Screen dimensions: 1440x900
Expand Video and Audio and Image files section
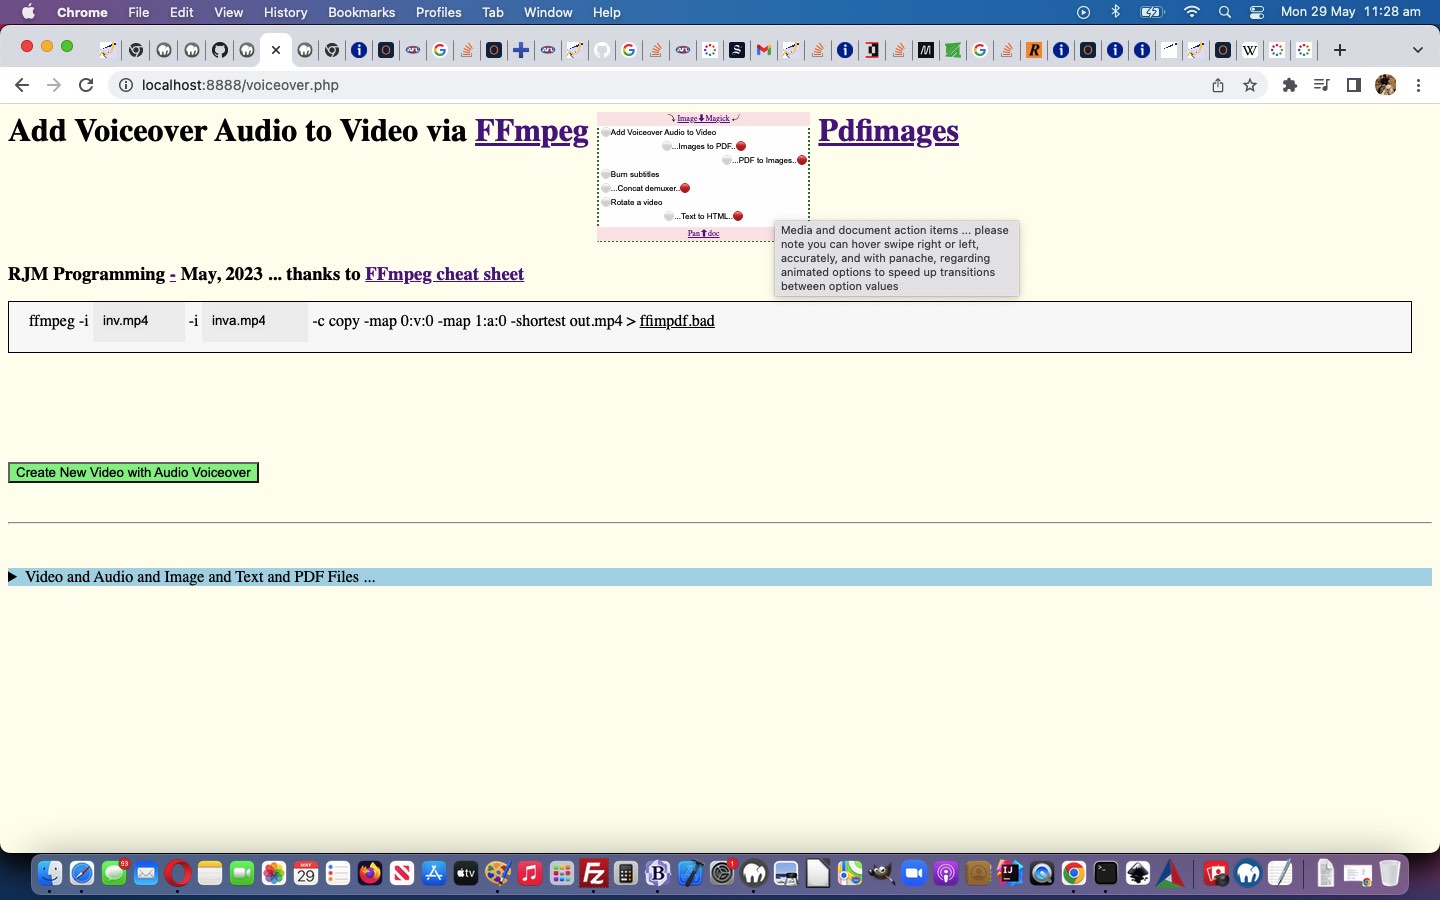point(720,577)
